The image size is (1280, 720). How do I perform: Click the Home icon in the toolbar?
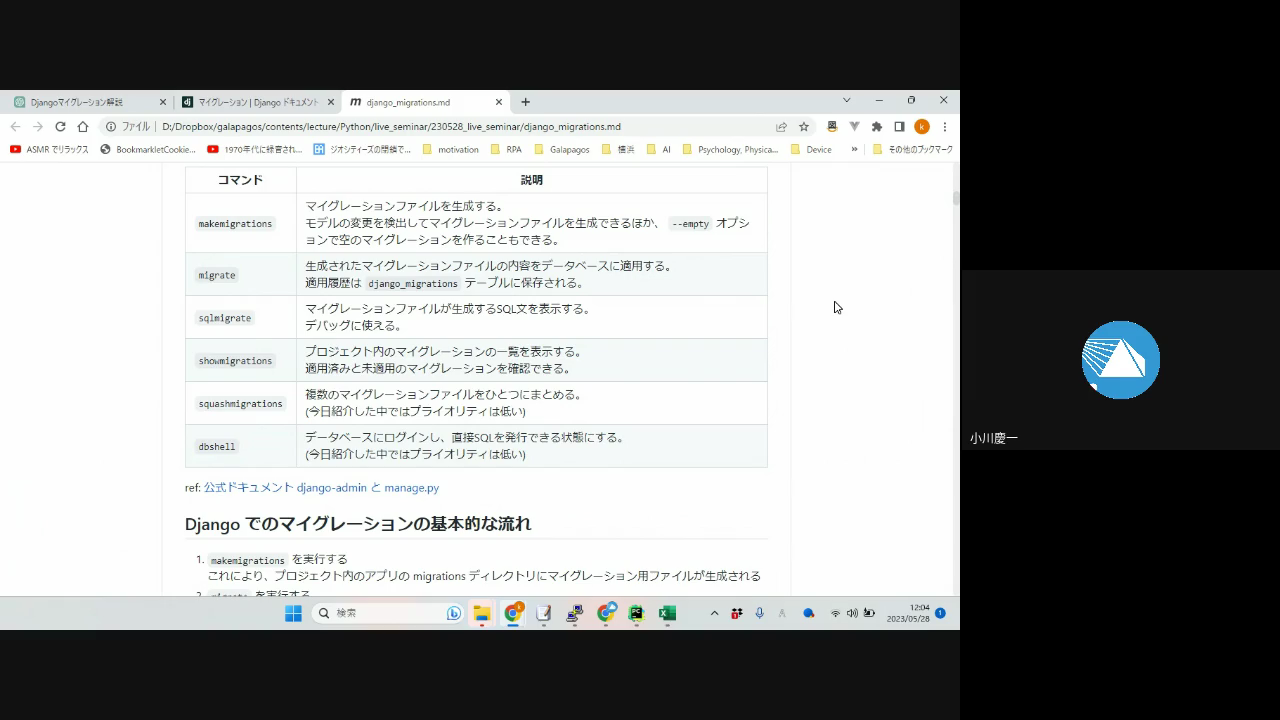tap(83, 127)
